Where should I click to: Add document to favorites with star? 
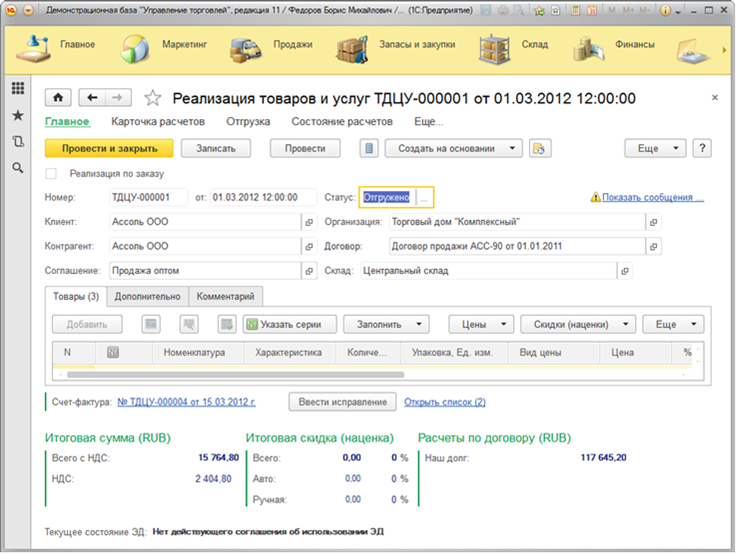(152, 98)
